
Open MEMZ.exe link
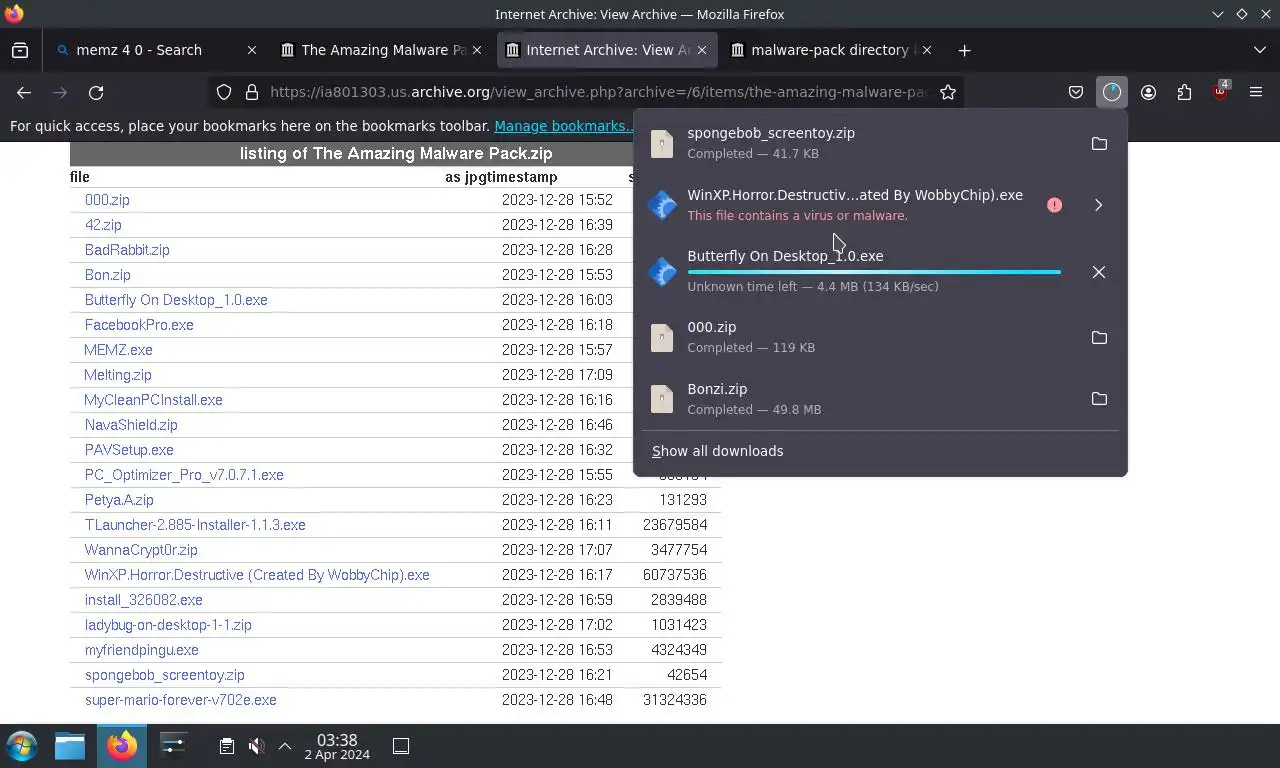(x=118, y=350)
